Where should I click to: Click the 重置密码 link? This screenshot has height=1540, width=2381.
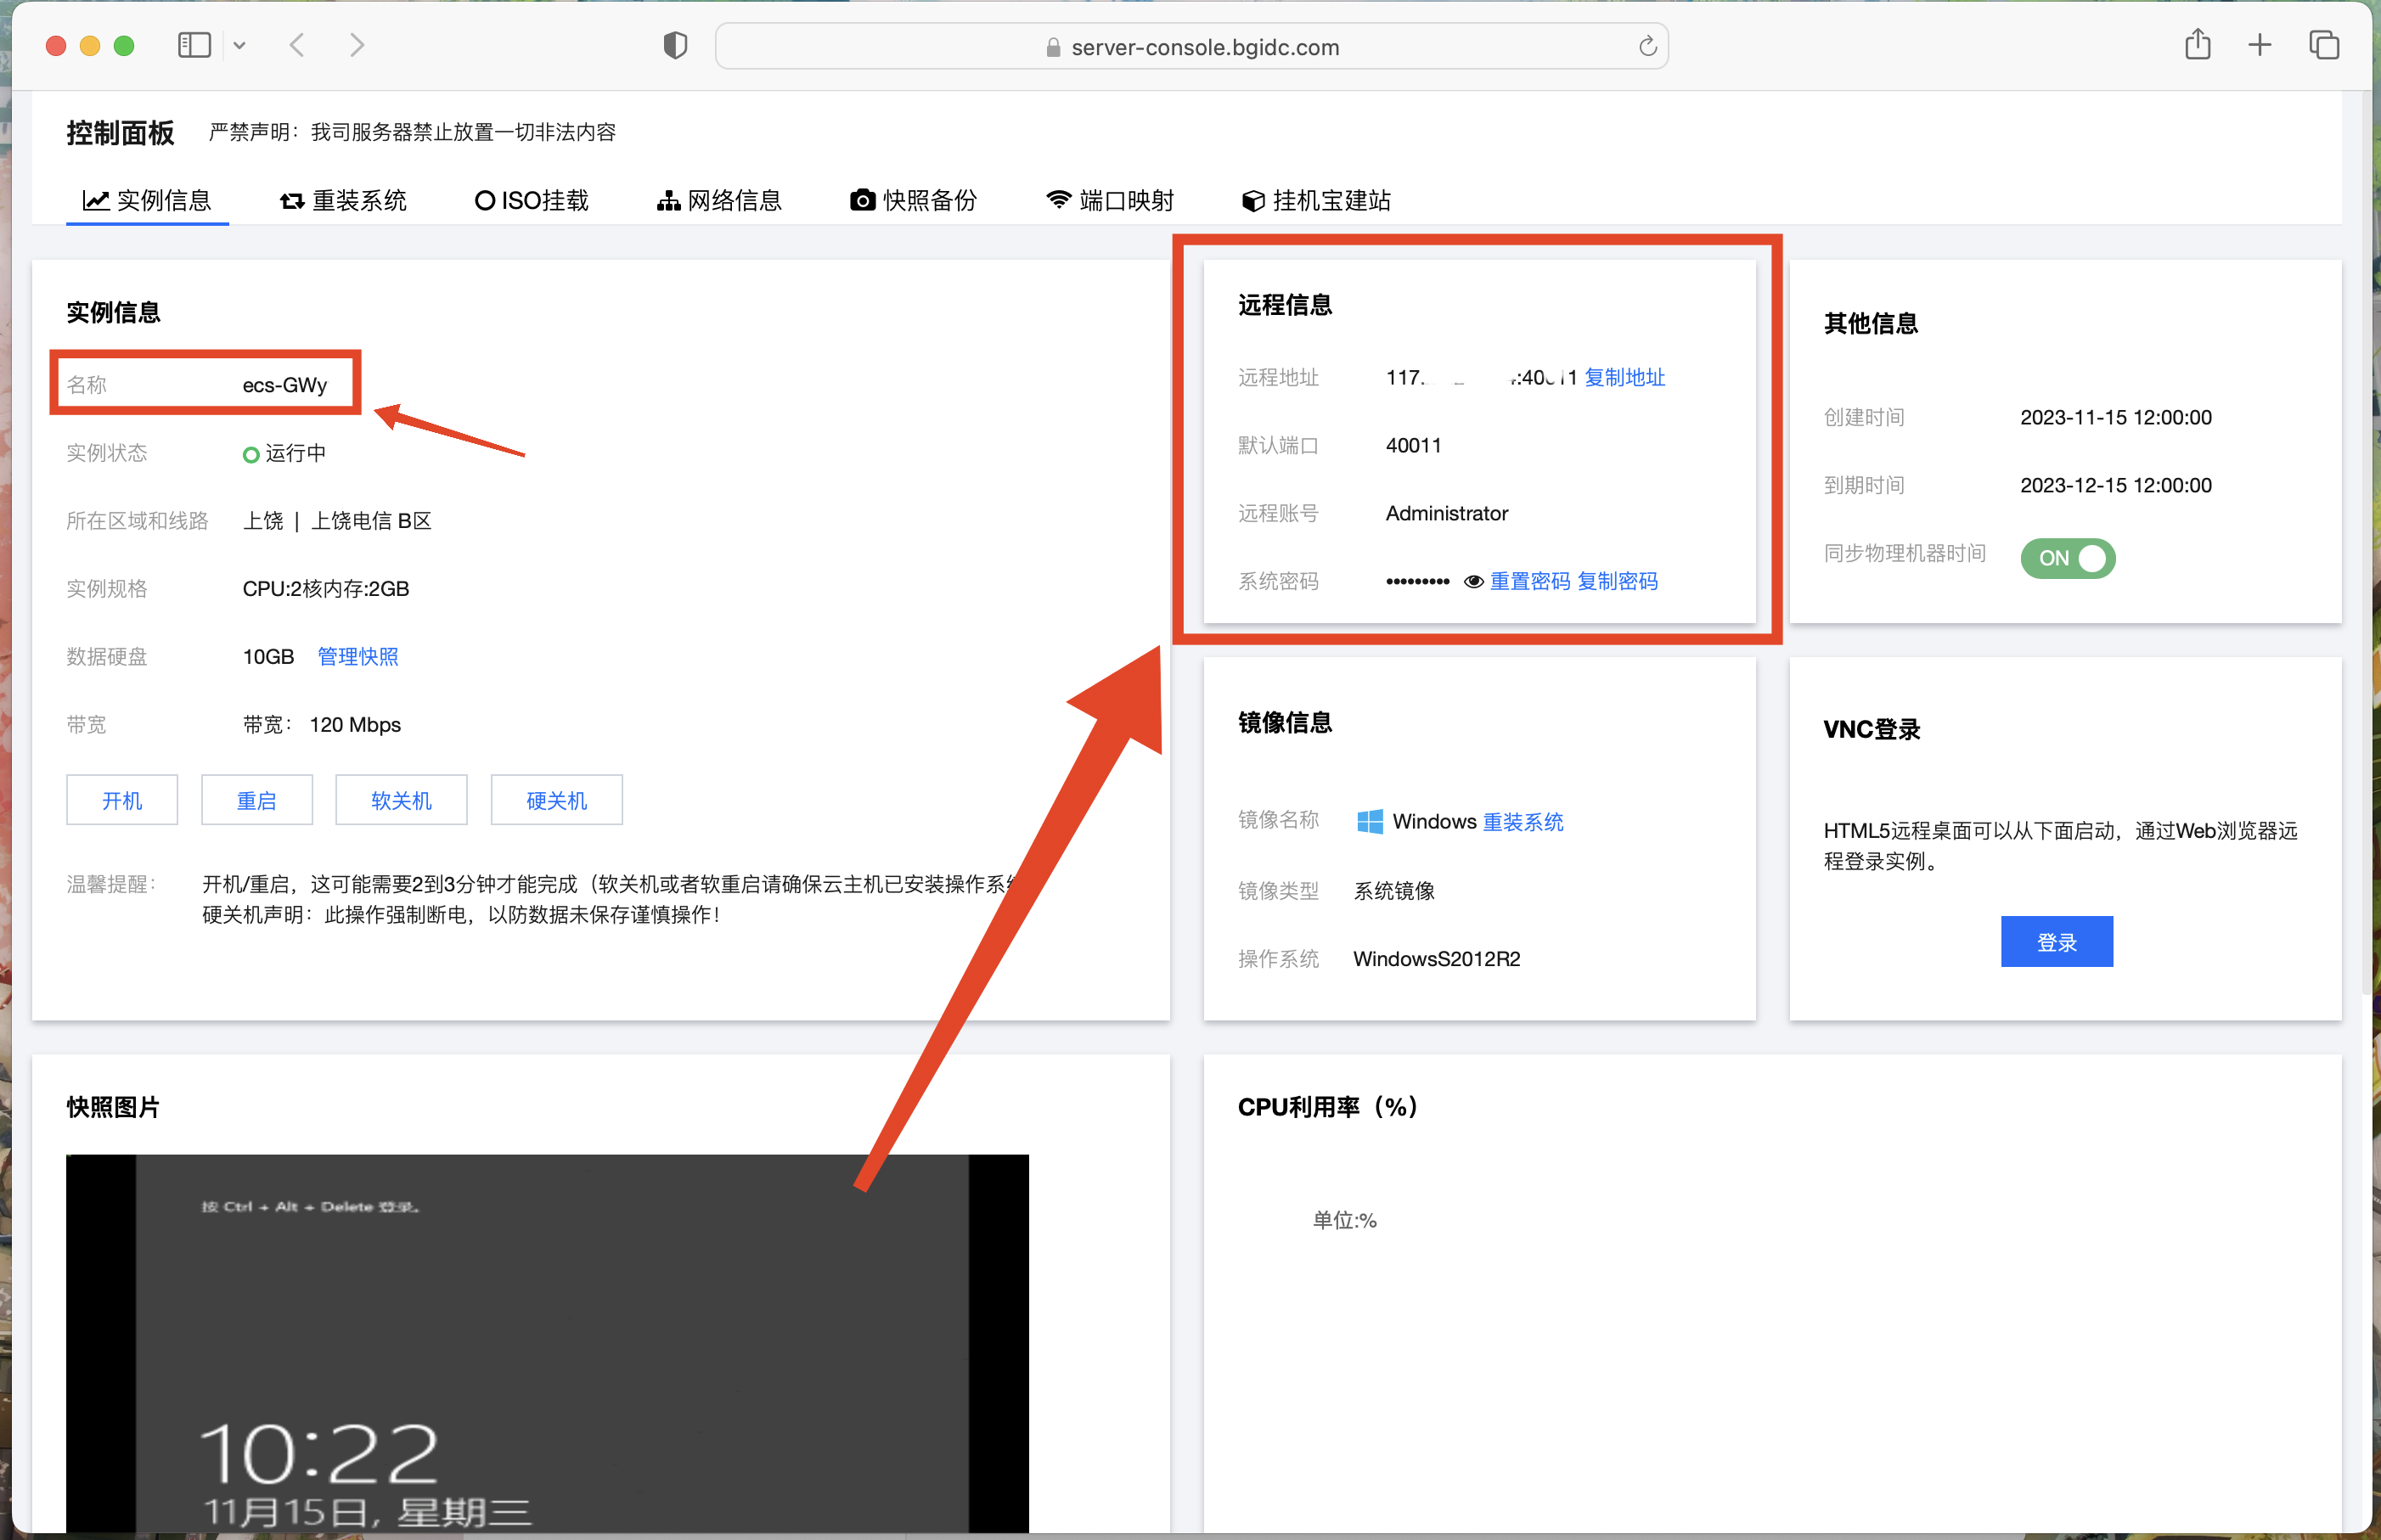1529,582
